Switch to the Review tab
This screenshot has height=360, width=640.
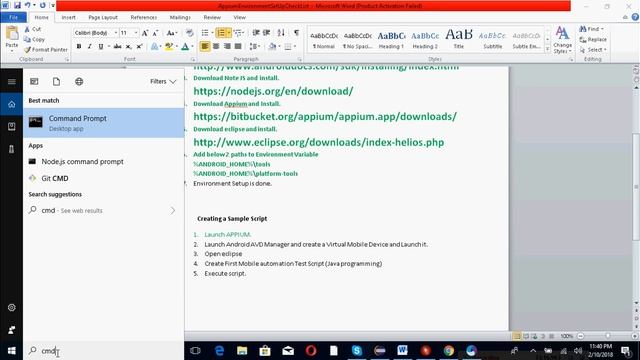pos(212,17)
